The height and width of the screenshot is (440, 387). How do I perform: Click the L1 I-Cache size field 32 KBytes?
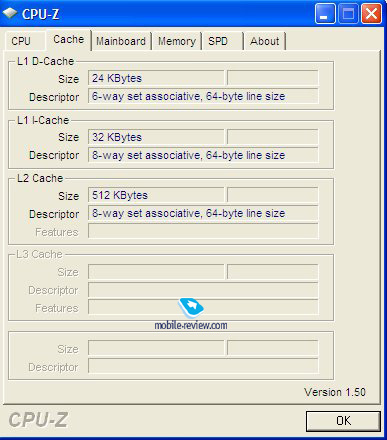pyautogui.click(x=156, y=137)
